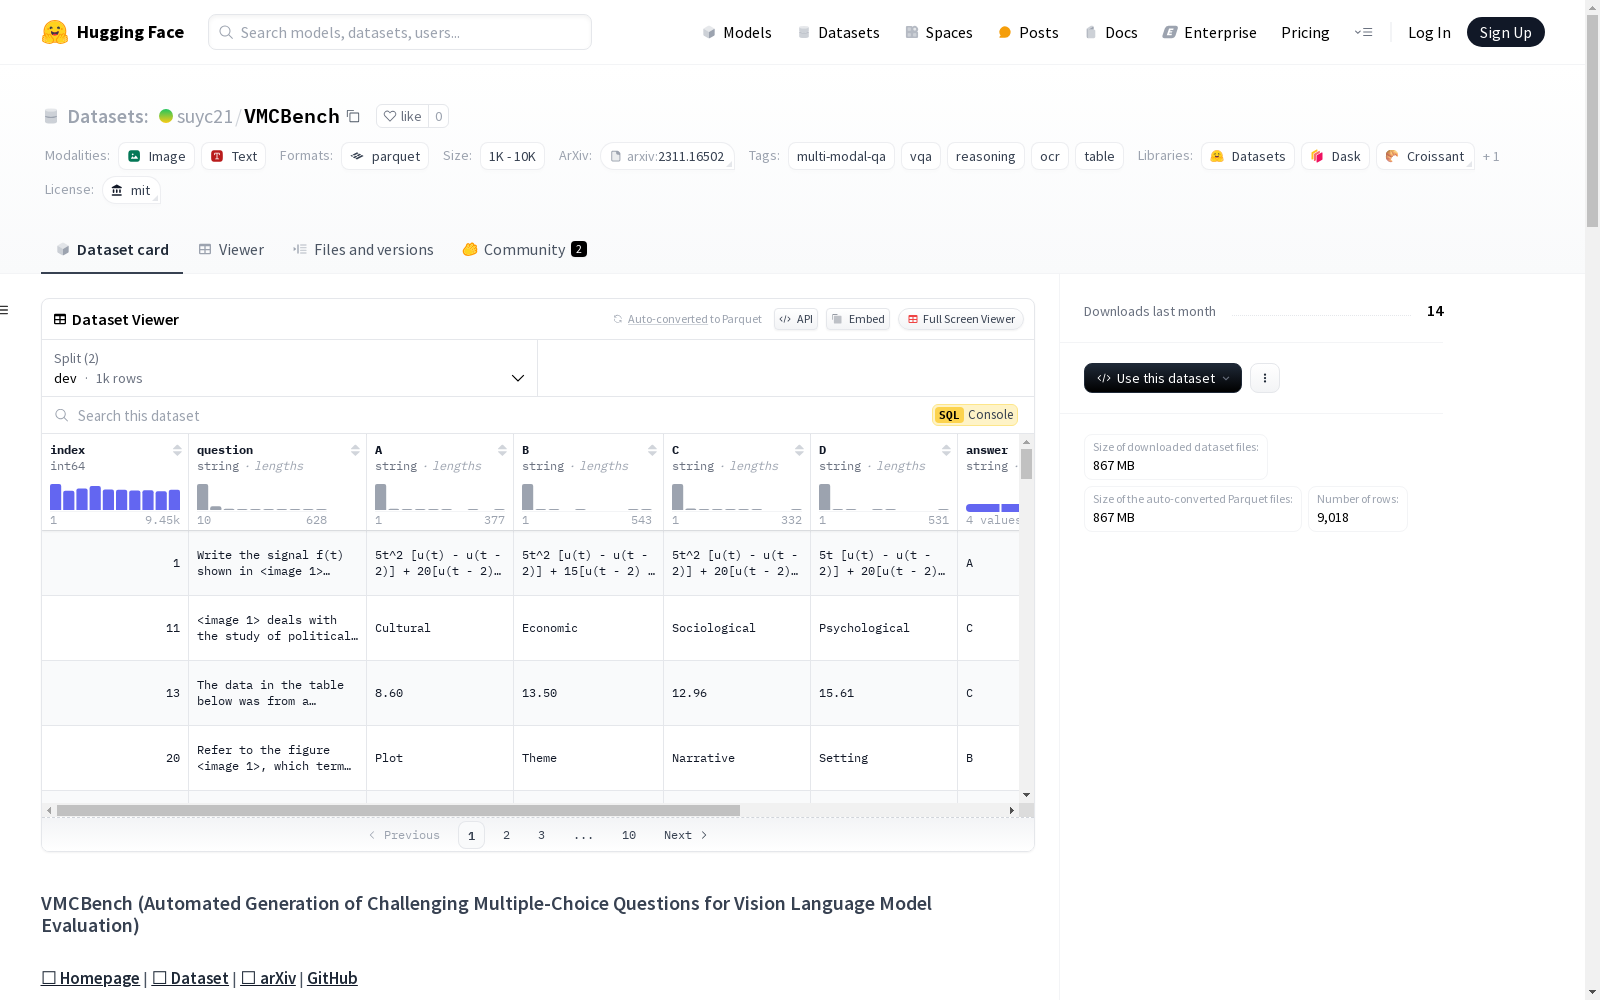The width and height of the screenshot is (1600, 1000).
Task: Click Log In
Action: (1429, 32)
